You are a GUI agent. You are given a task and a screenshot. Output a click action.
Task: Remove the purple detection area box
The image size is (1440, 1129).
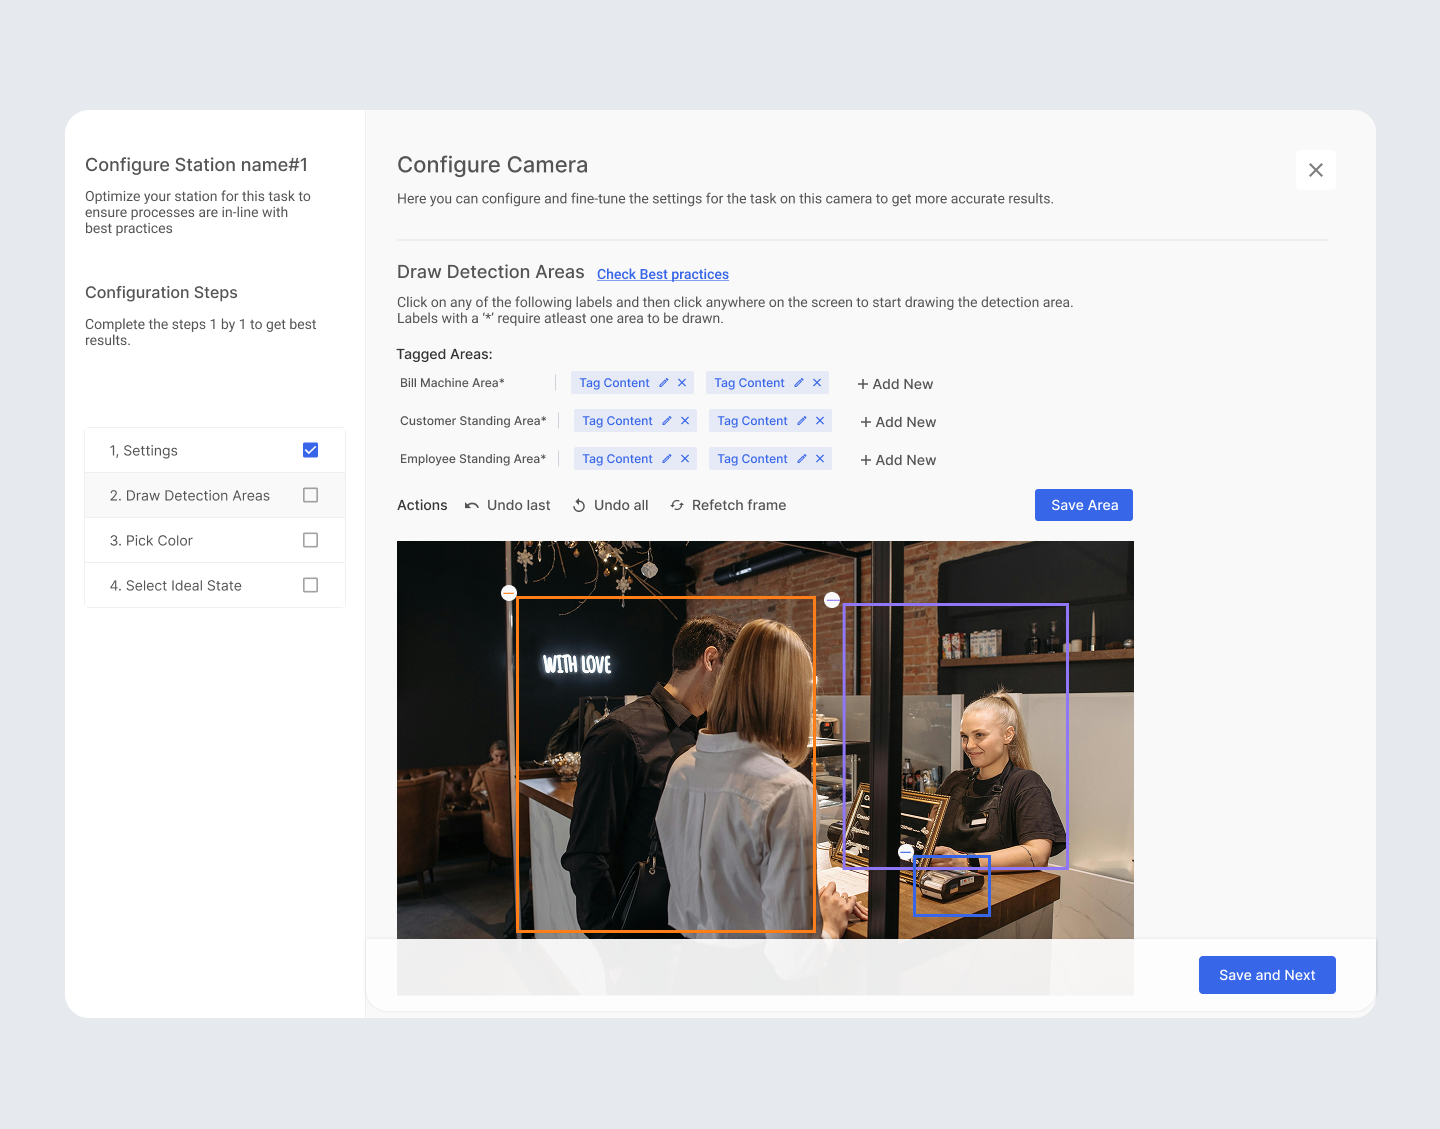pos(832,600)
